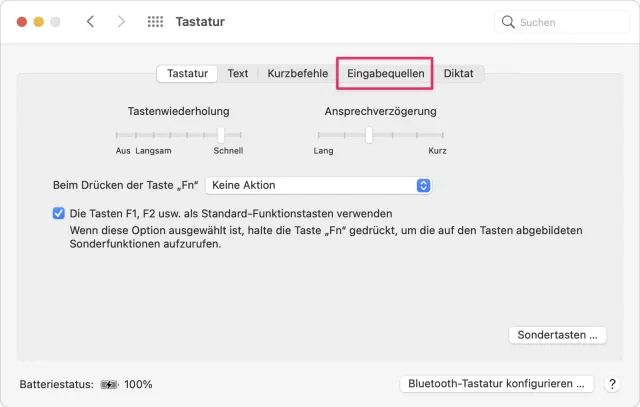This screenshot has height=407, width=640.
Task: Show all preferences grid icon
Action: click(x=155, y=21)
